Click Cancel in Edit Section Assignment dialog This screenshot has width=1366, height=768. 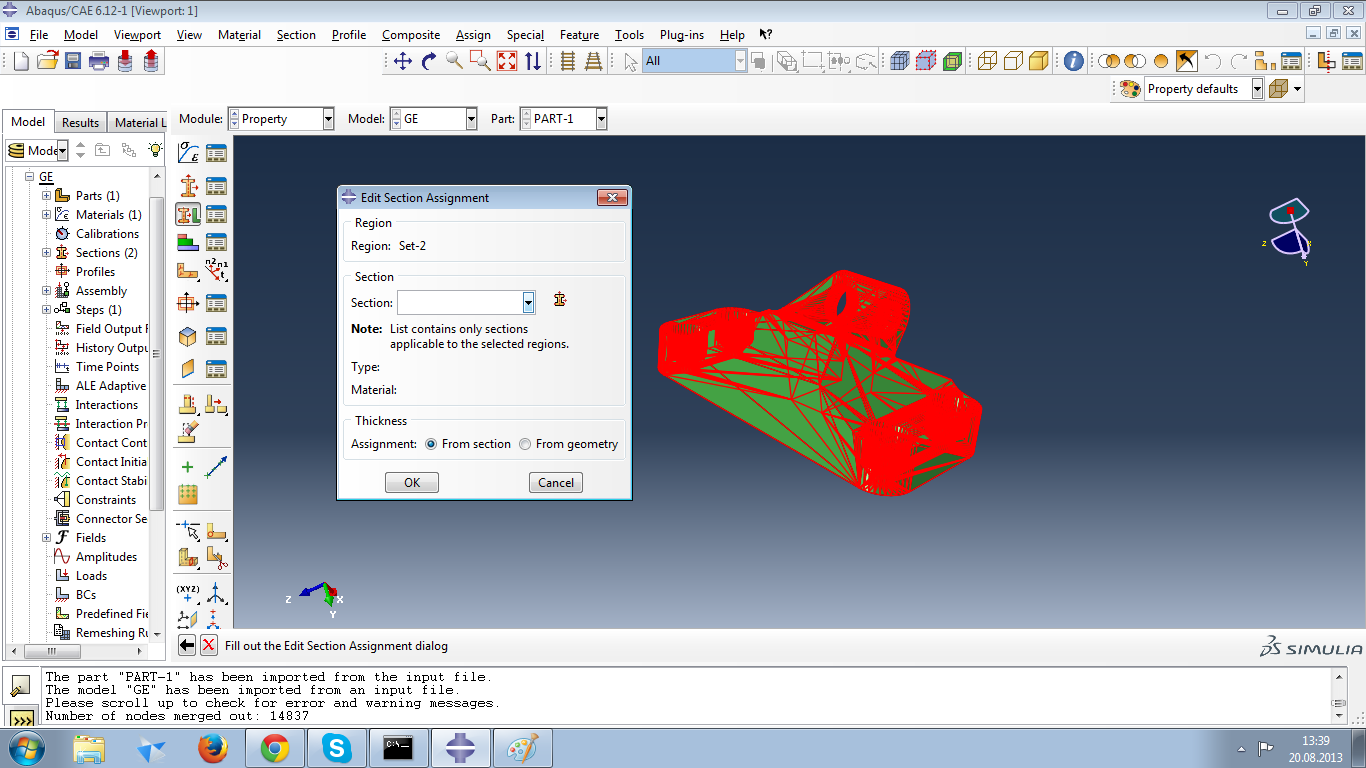tap(556, 483)
